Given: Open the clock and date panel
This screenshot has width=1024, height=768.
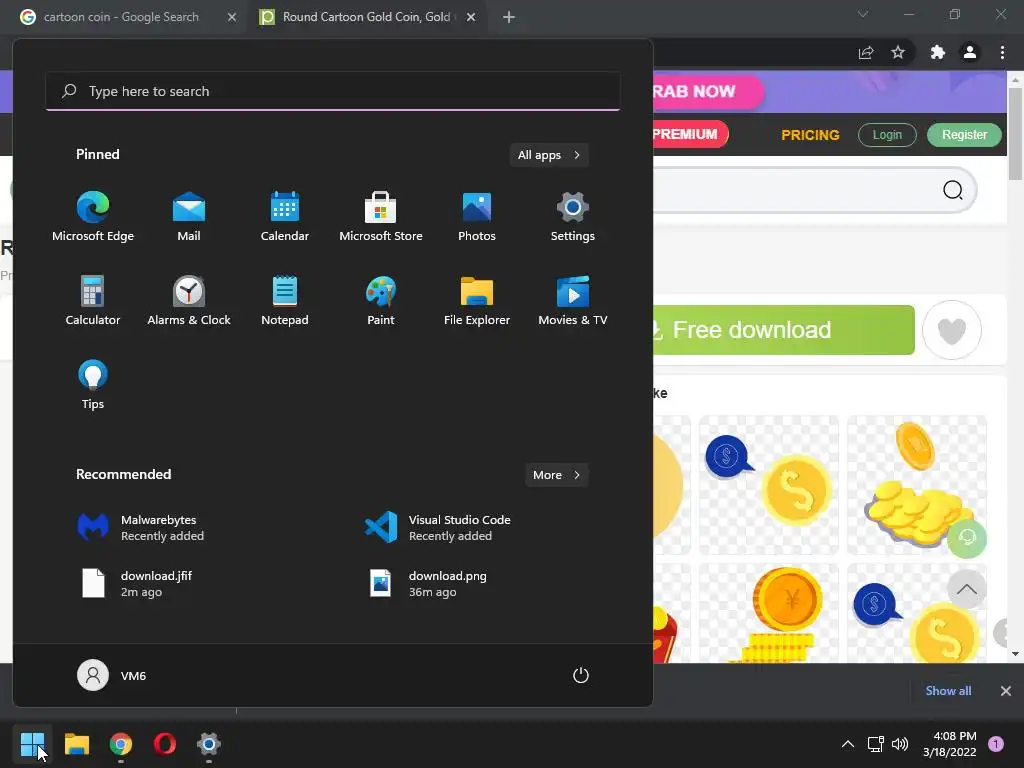Looking at the screenshot, I should tap(950, 744).
